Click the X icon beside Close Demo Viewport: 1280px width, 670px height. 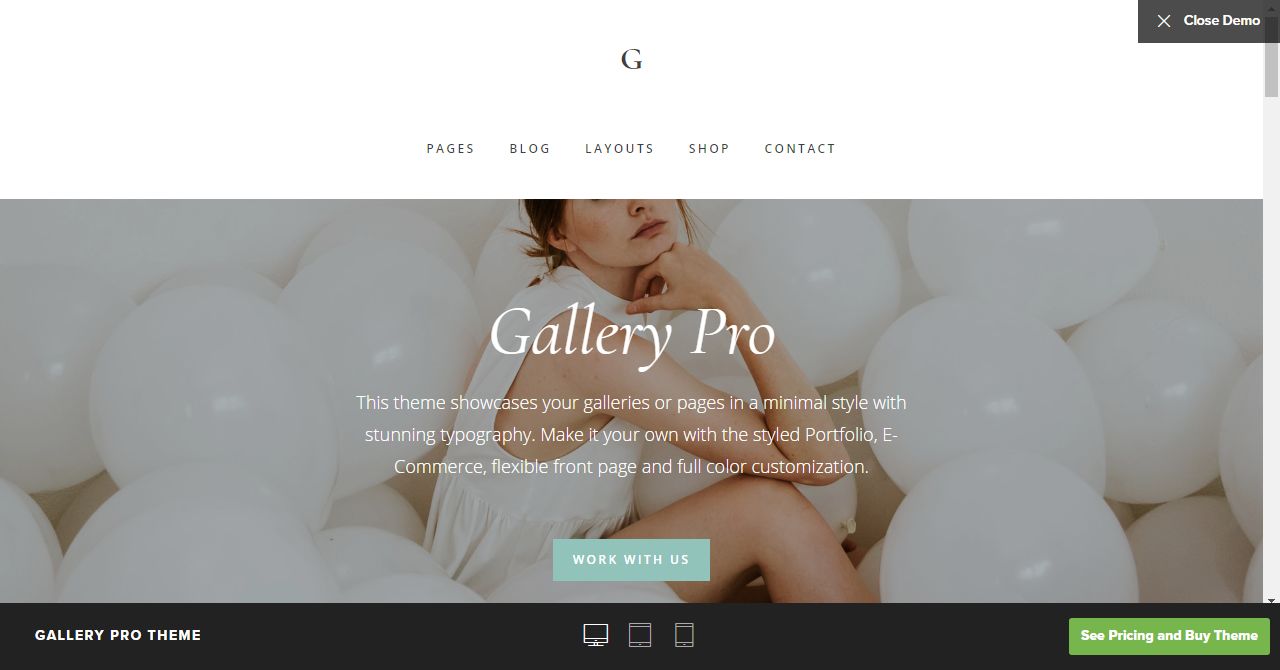[1164, 21]
